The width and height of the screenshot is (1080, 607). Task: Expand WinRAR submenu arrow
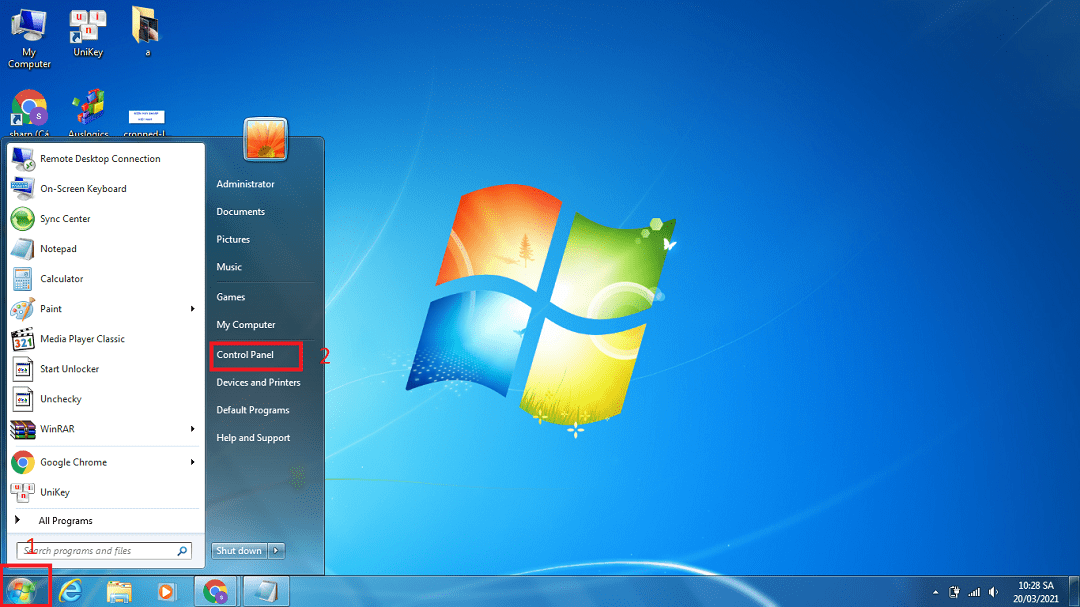192,429
